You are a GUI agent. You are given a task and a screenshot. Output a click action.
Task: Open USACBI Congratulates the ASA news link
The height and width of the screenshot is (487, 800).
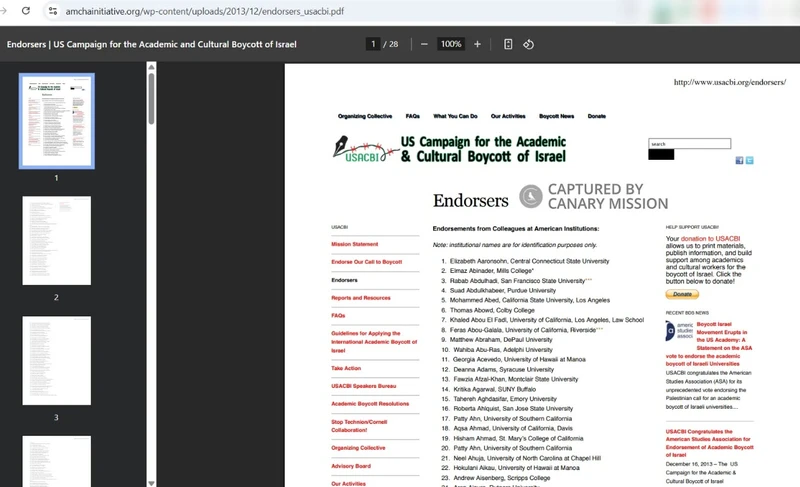point(709,443)
